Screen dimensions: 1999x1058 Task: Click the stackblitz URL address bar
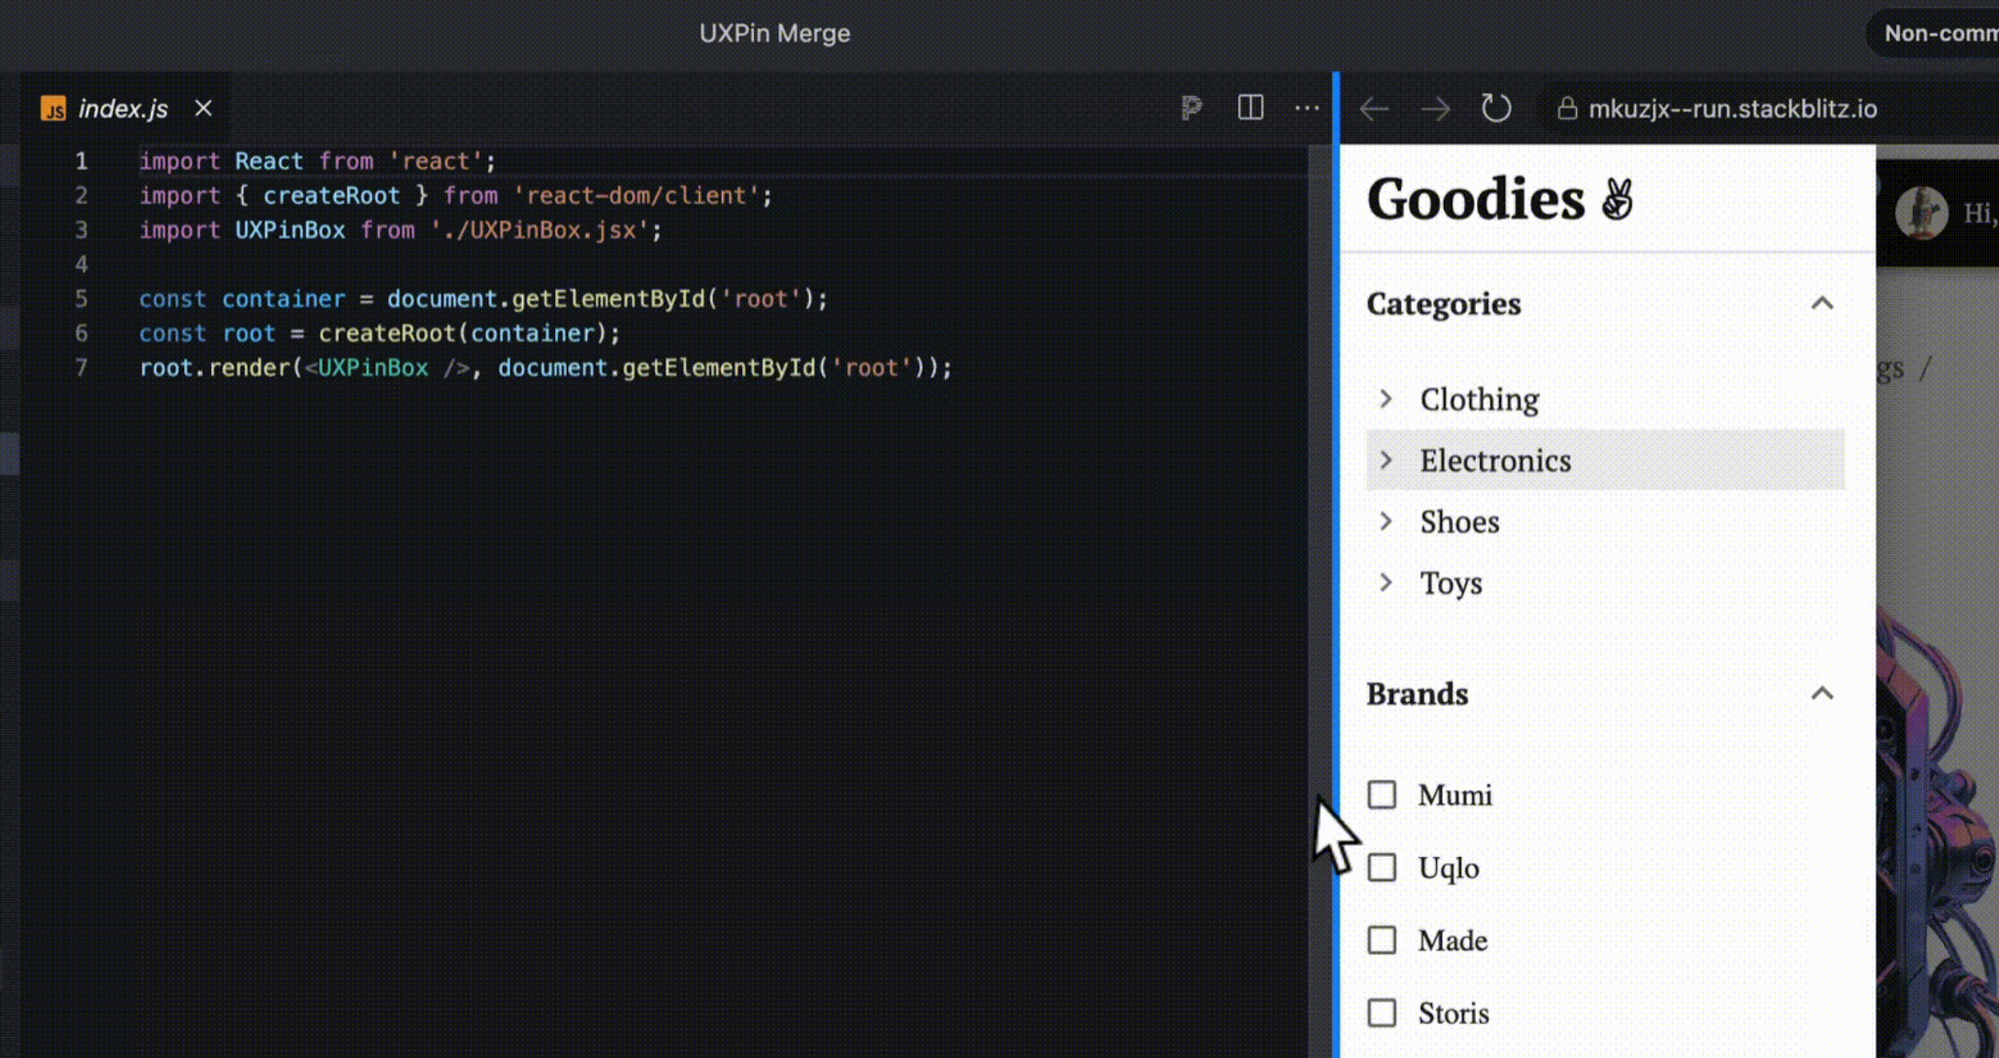click(1732, 109)
